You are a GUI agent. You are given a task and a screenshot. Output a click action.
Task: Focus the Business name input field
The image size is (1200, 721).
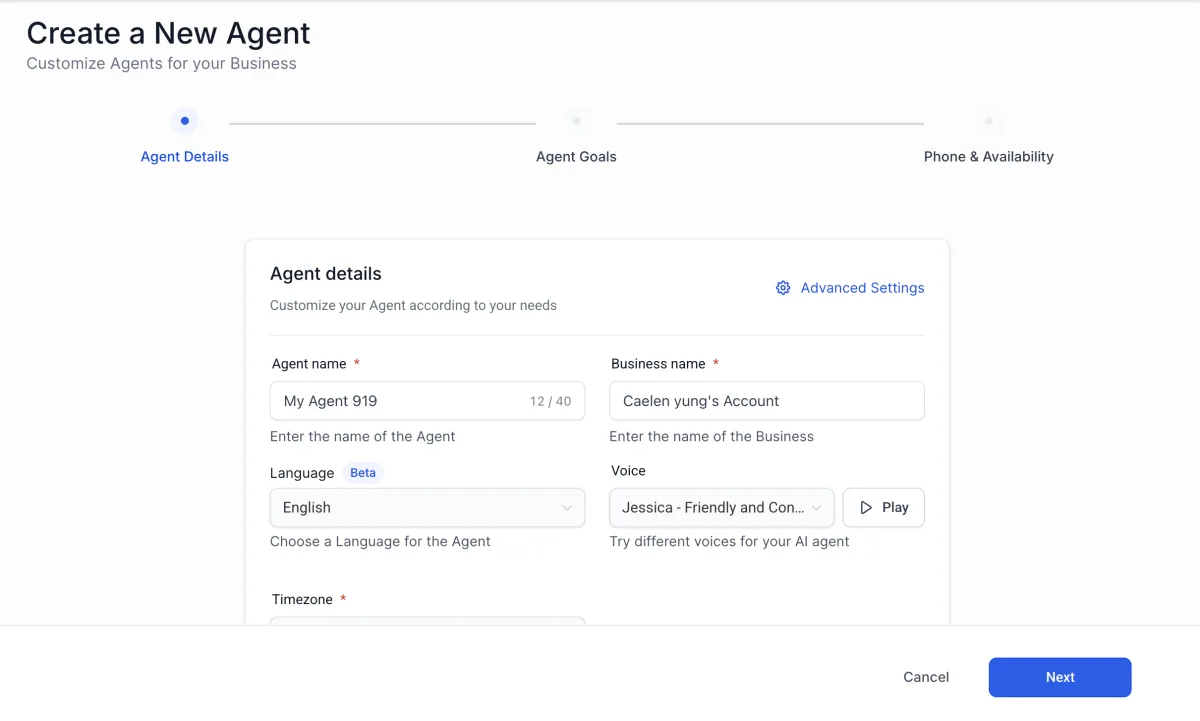point(767,401)
